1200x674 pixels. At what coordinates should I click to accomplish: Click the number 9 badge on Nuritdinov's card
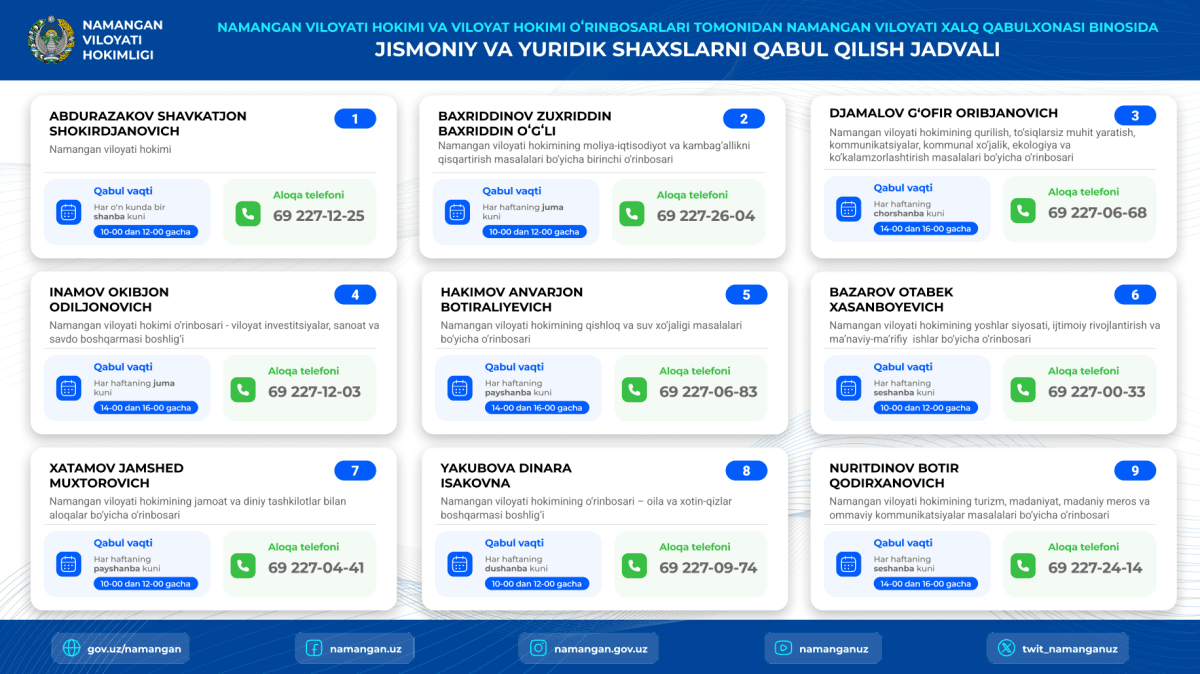coord(1135,471)
